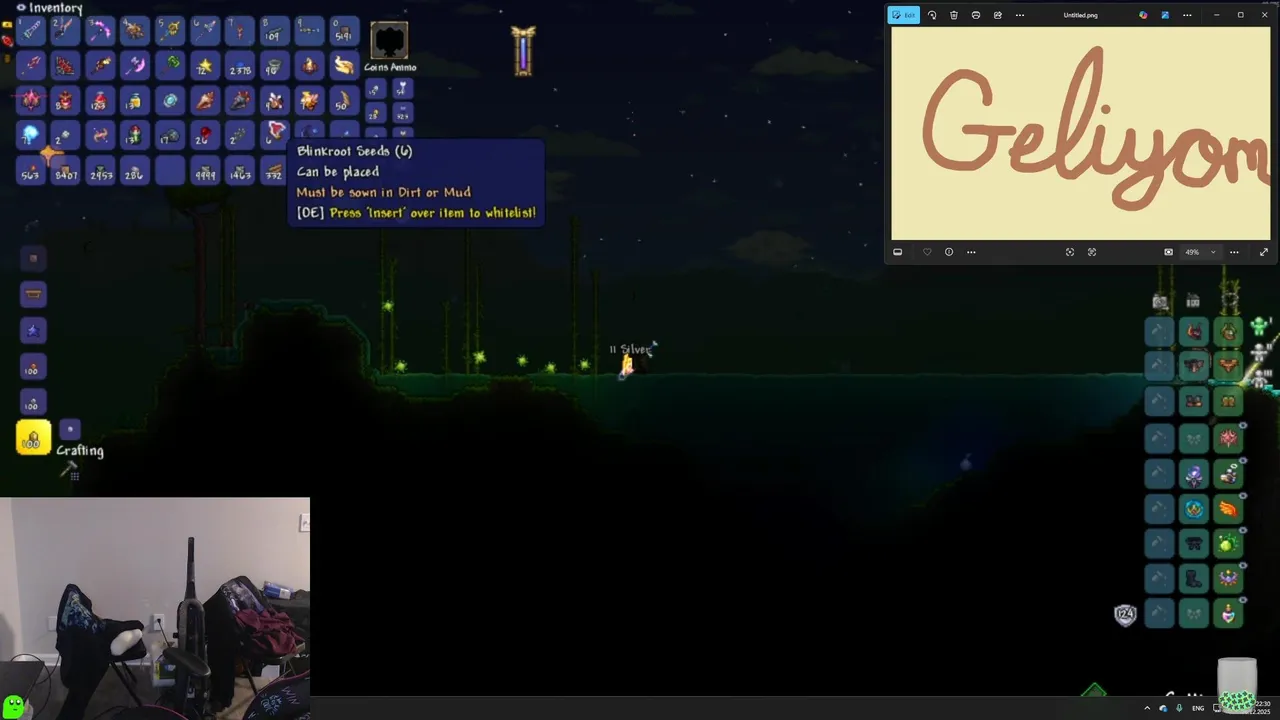The width and height of the screenshot is (1280, 720).
Task: Pick the fallen star stack of 72
Action: [x=204, y=66]
